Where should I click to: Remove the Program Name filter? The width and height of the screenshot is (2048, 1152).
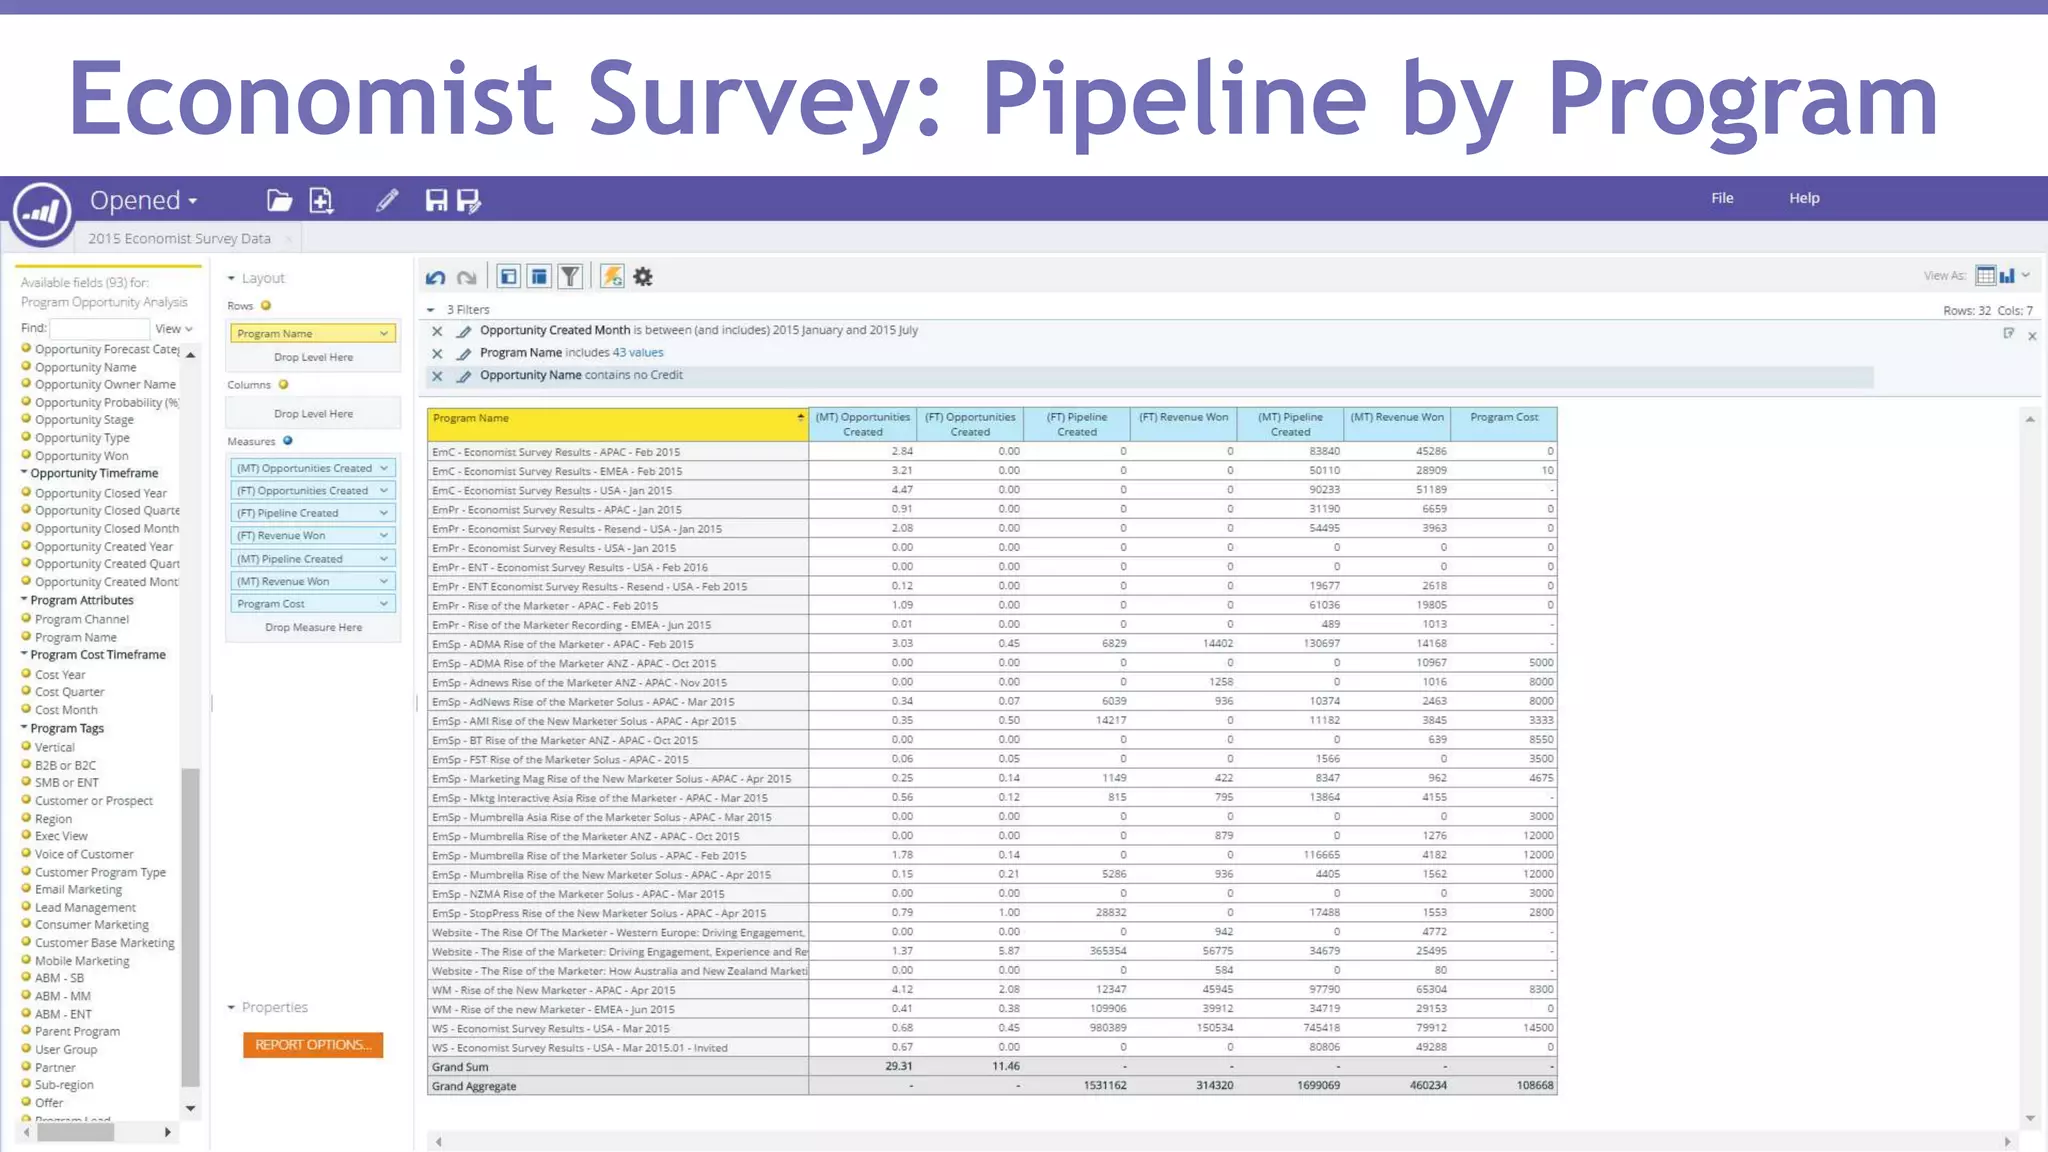point(437,353)
